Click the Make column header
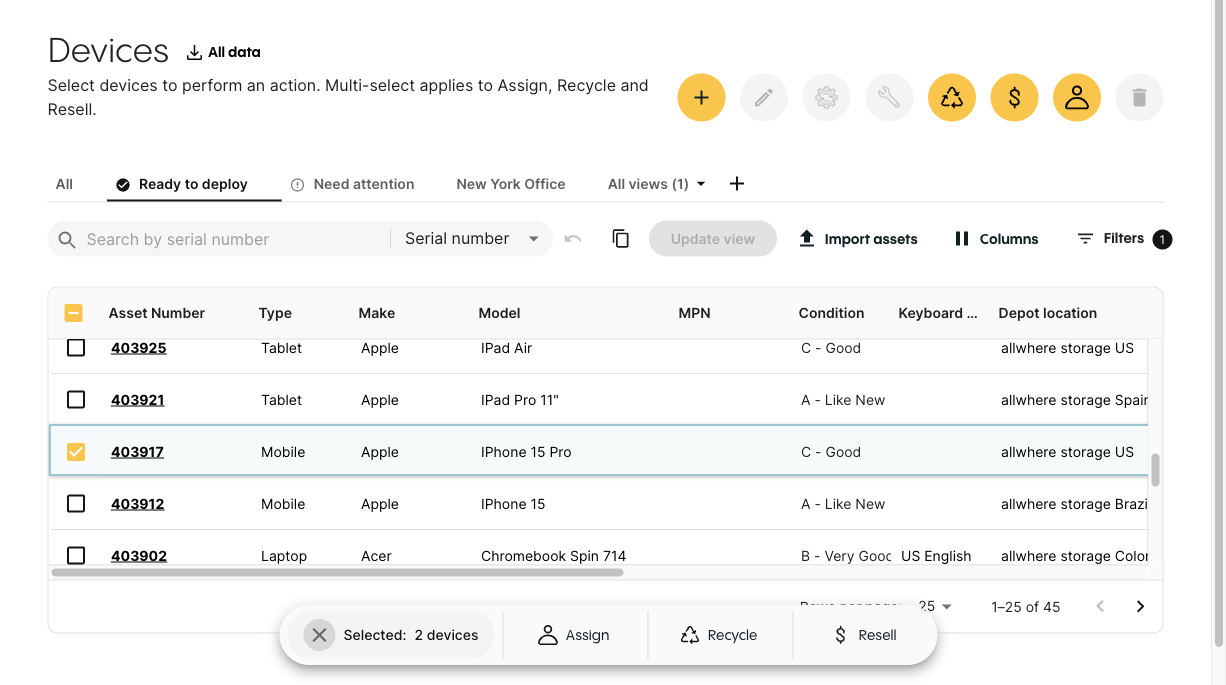The height and width of the screenshot is (685, 1226). pos(377,313)
